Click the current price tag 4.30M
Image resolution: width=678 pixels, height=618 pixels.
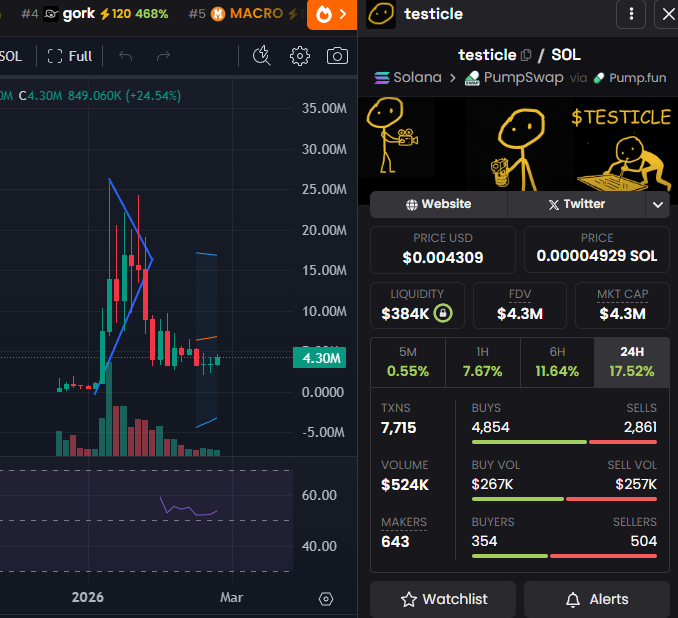click(x=320, y=358)
